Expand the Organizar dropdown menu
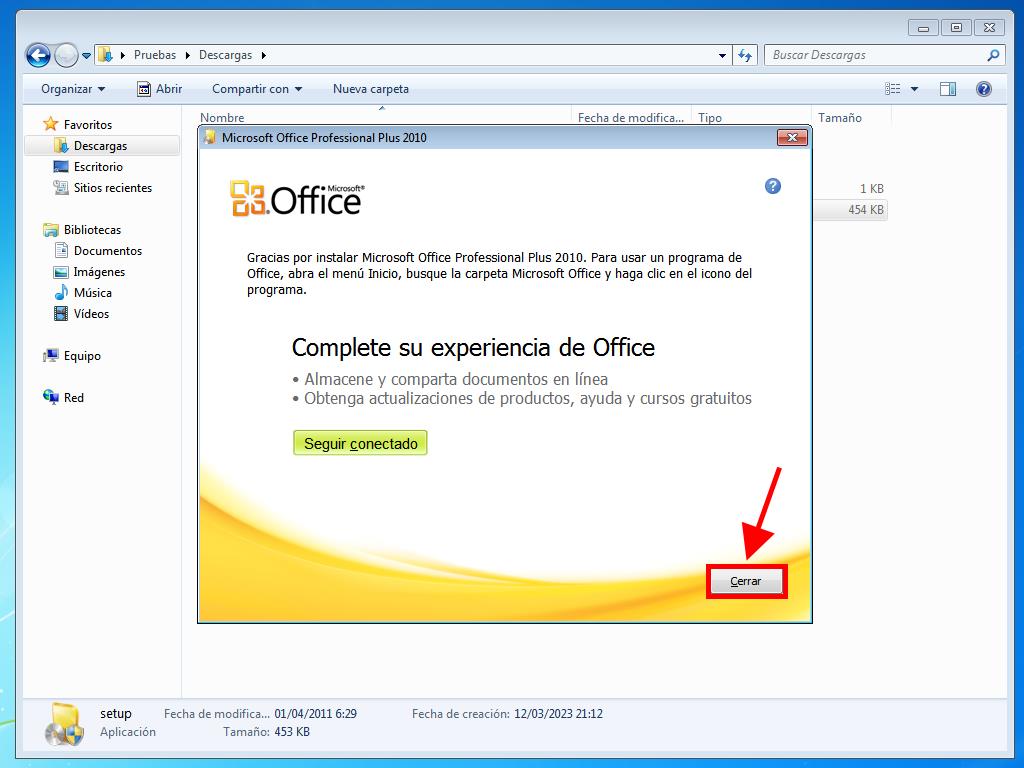Image resolution: width=1024 pixels, height=768 pixels. [x=73, y=89]
